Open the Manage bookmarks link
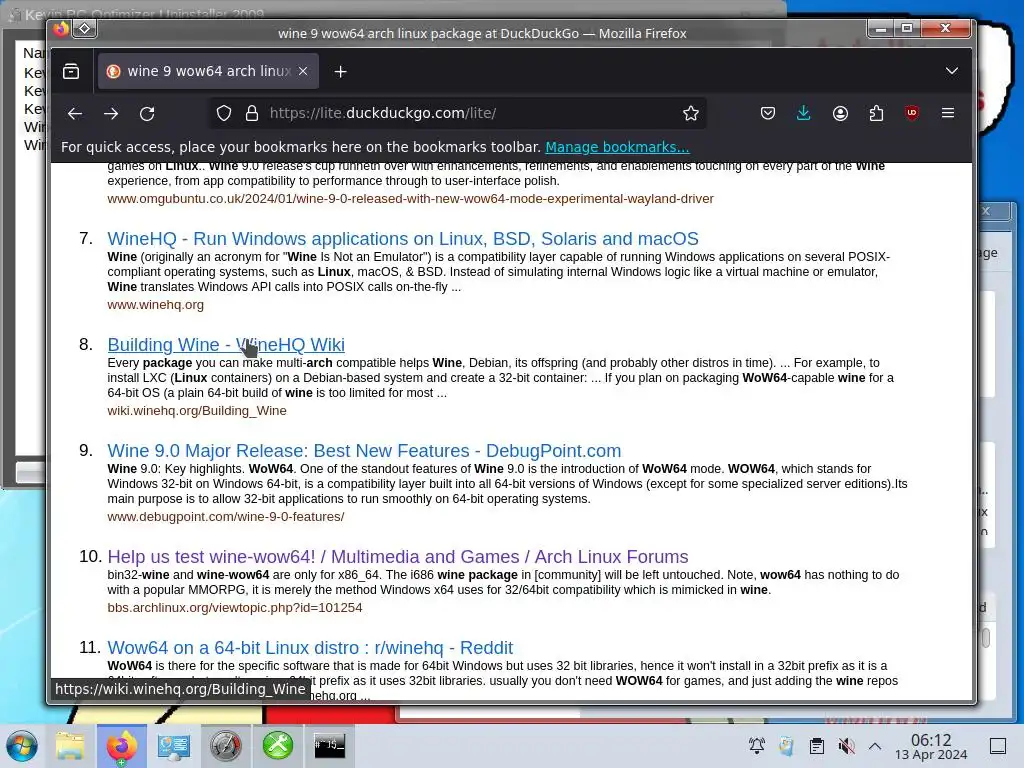 click(x=617, y=147)
